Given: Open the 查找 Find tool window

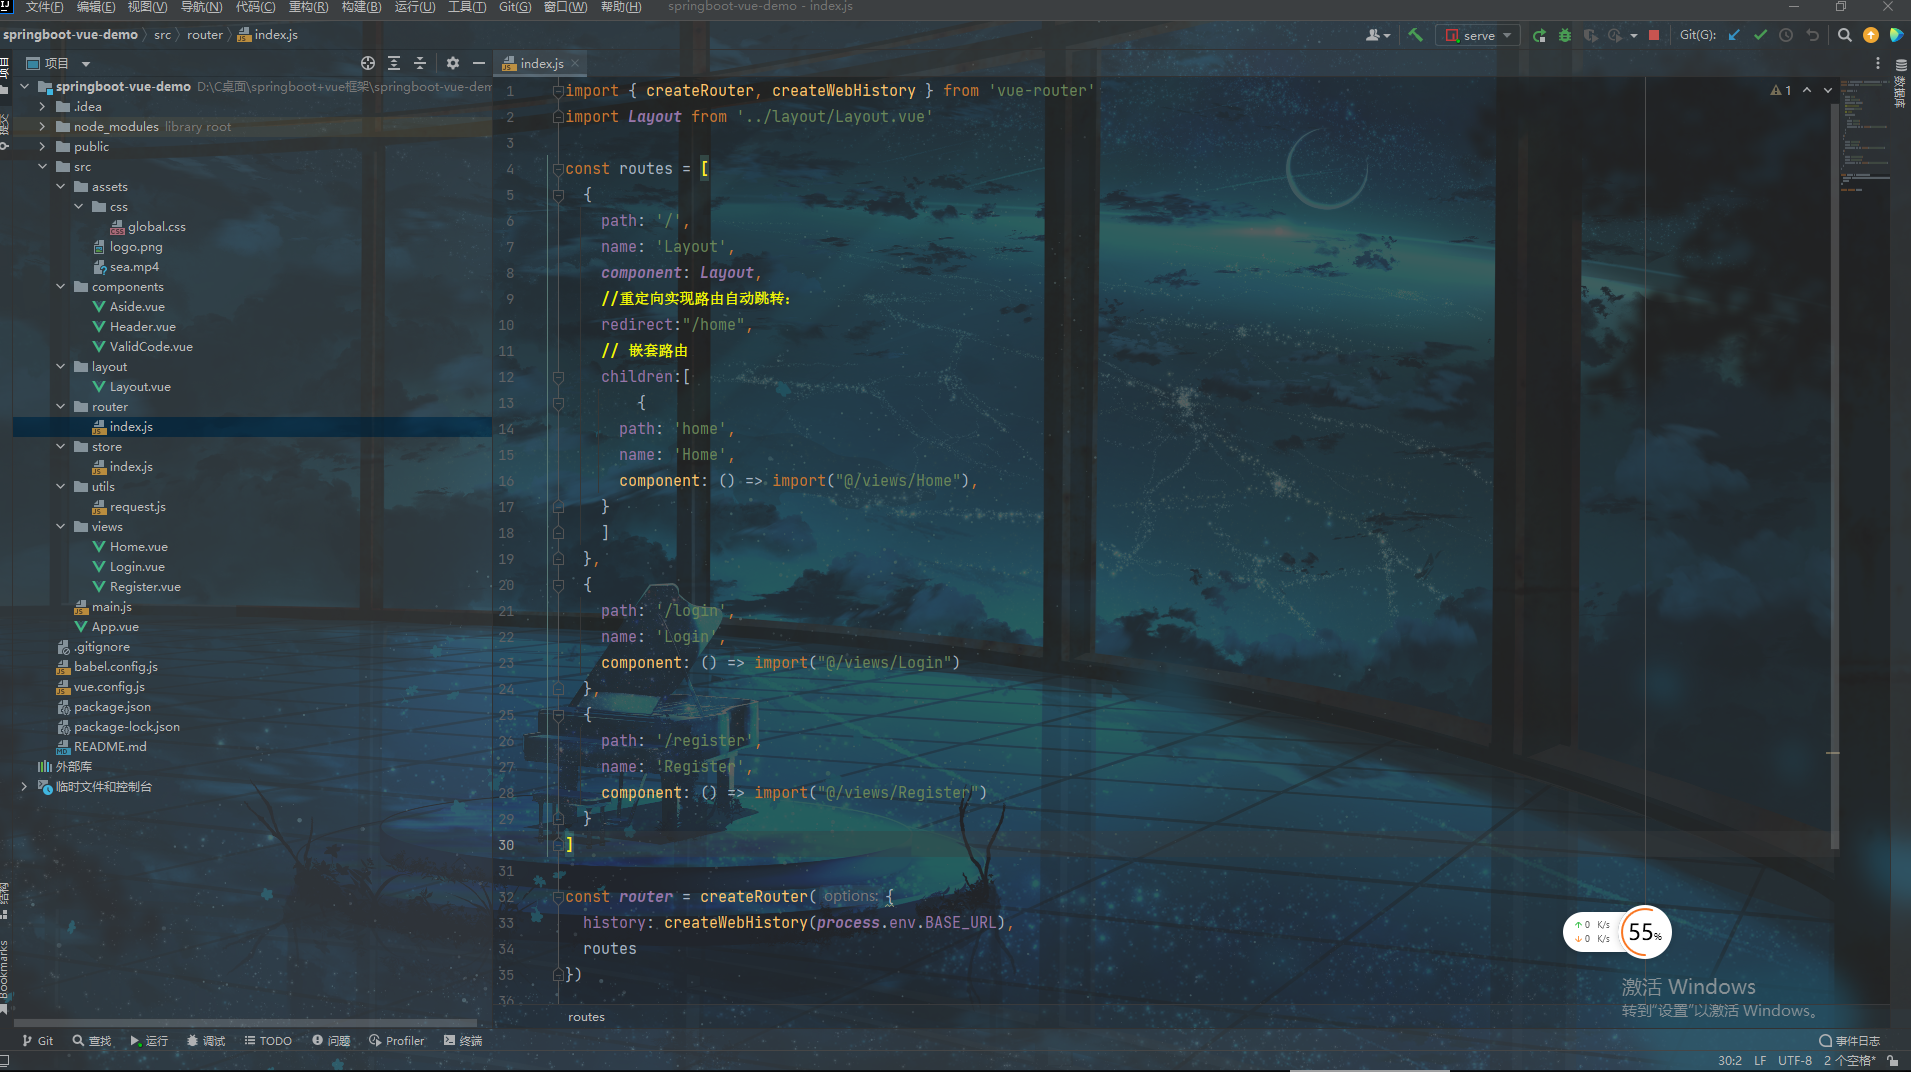Looking at the screenshot, I should pos(92,1041).
